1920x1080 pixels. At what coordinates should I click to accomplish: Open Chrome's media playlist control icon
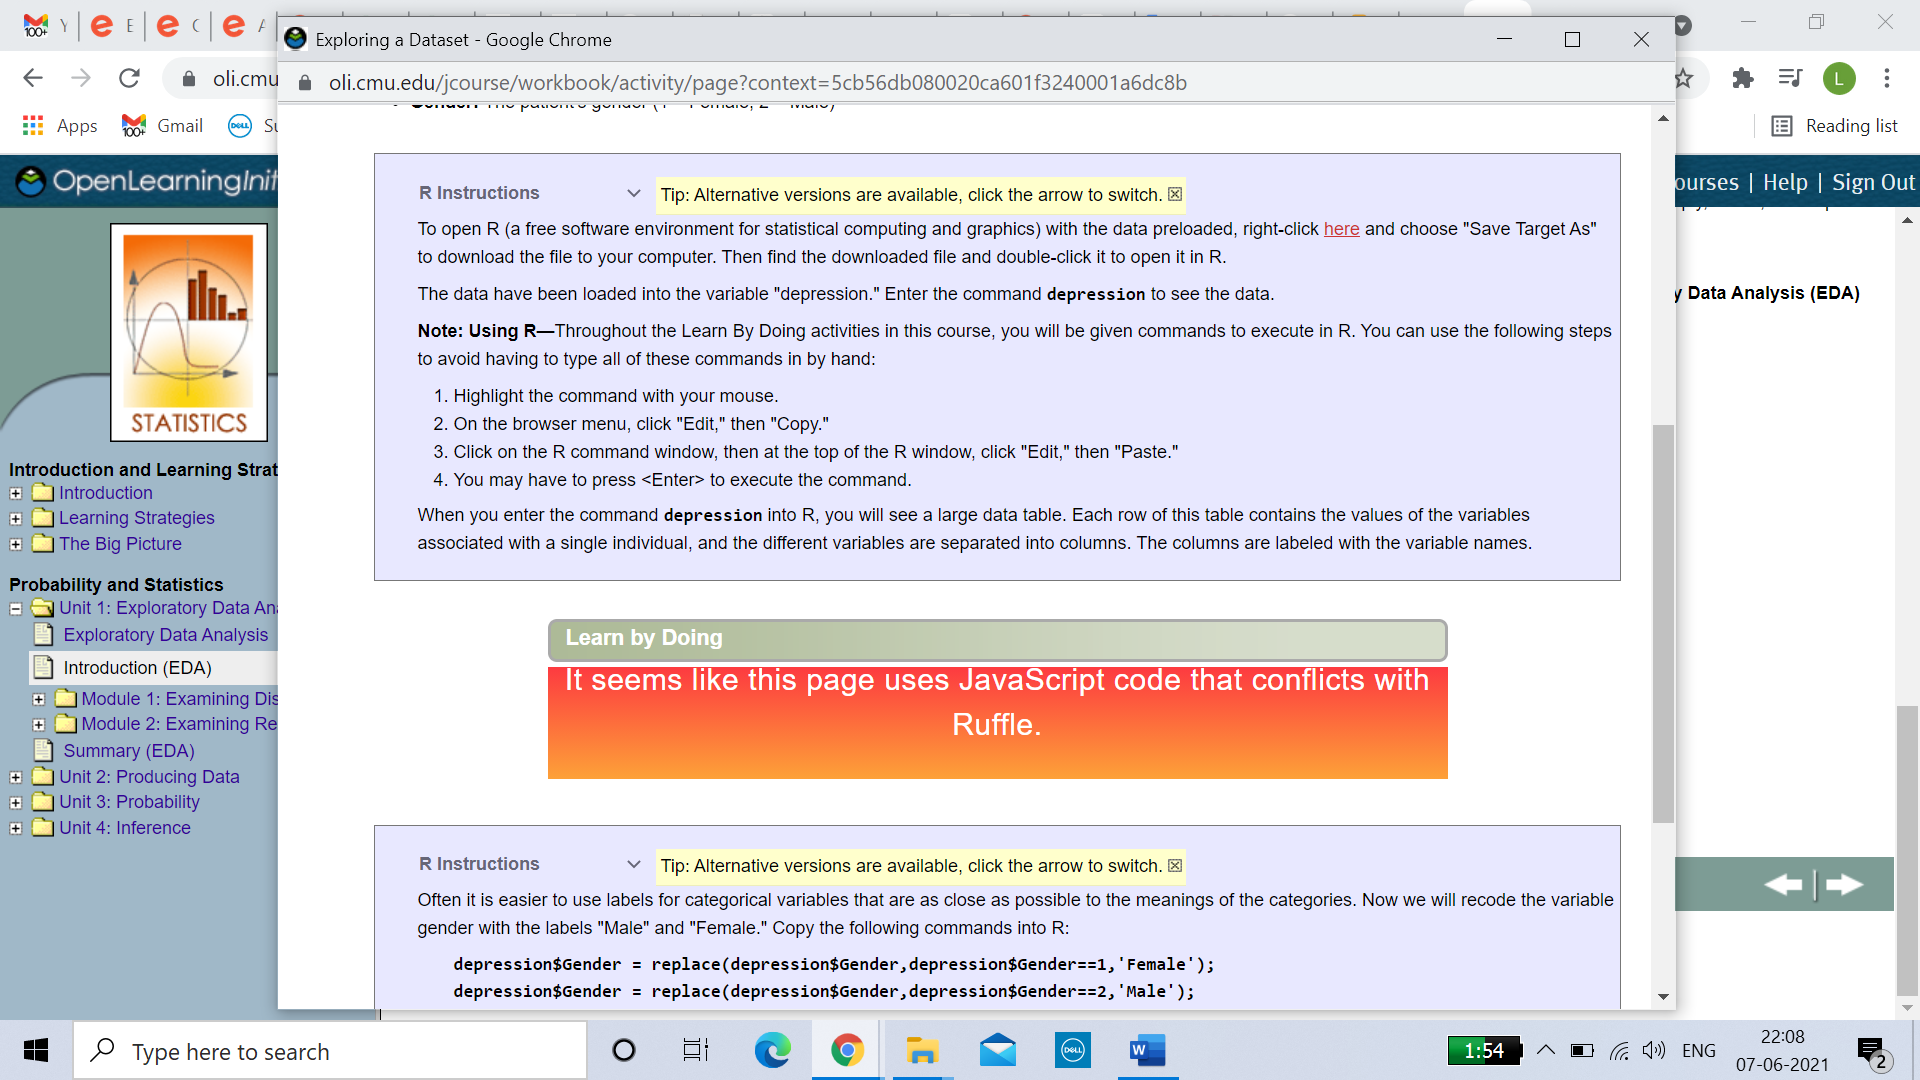click(1791, 78)
